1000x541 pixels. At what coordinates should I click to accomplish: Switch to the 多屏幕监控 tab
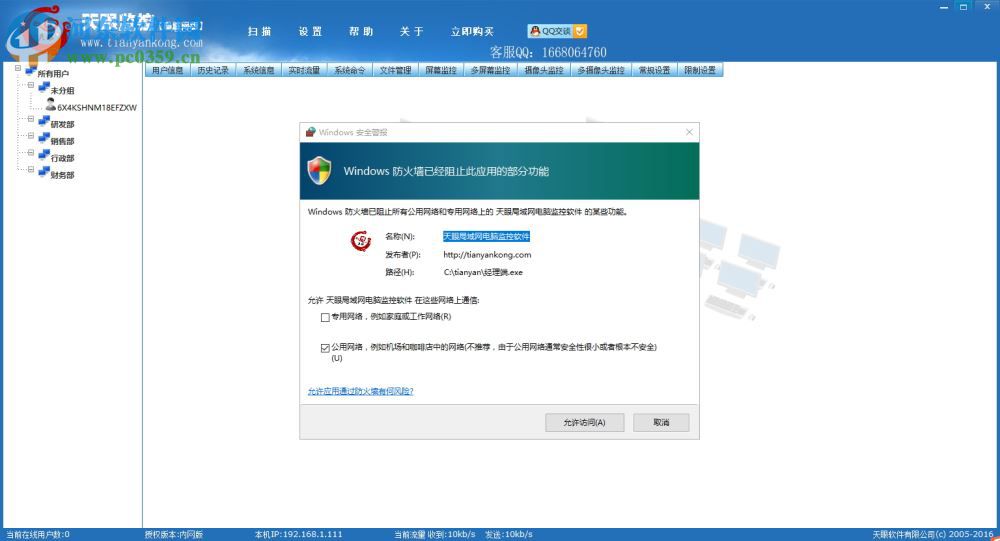pyautogui.click(x=490, y=70)
